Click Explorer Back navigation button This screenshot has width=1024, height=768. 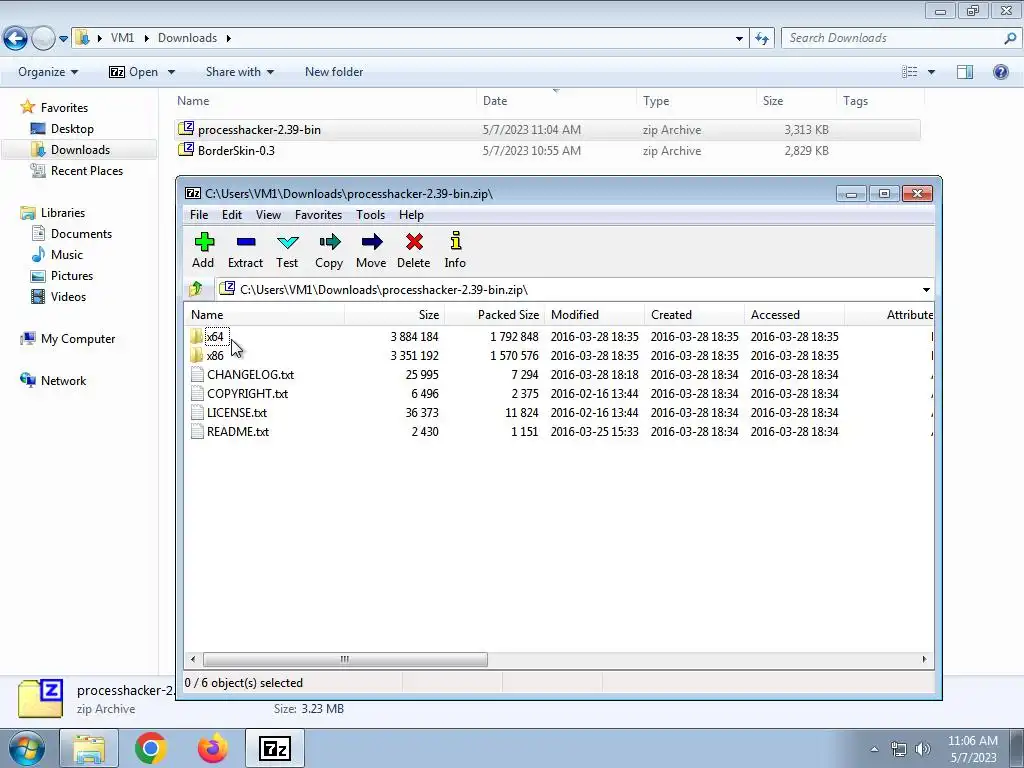coord(16,38)
